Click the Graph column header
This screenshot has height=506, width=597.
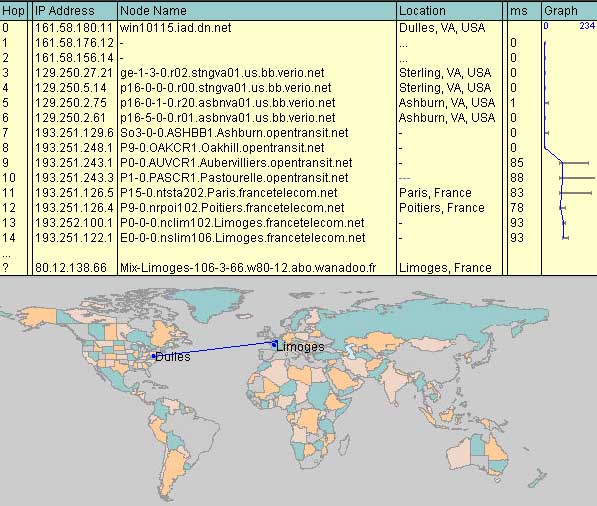click(569, 11)
